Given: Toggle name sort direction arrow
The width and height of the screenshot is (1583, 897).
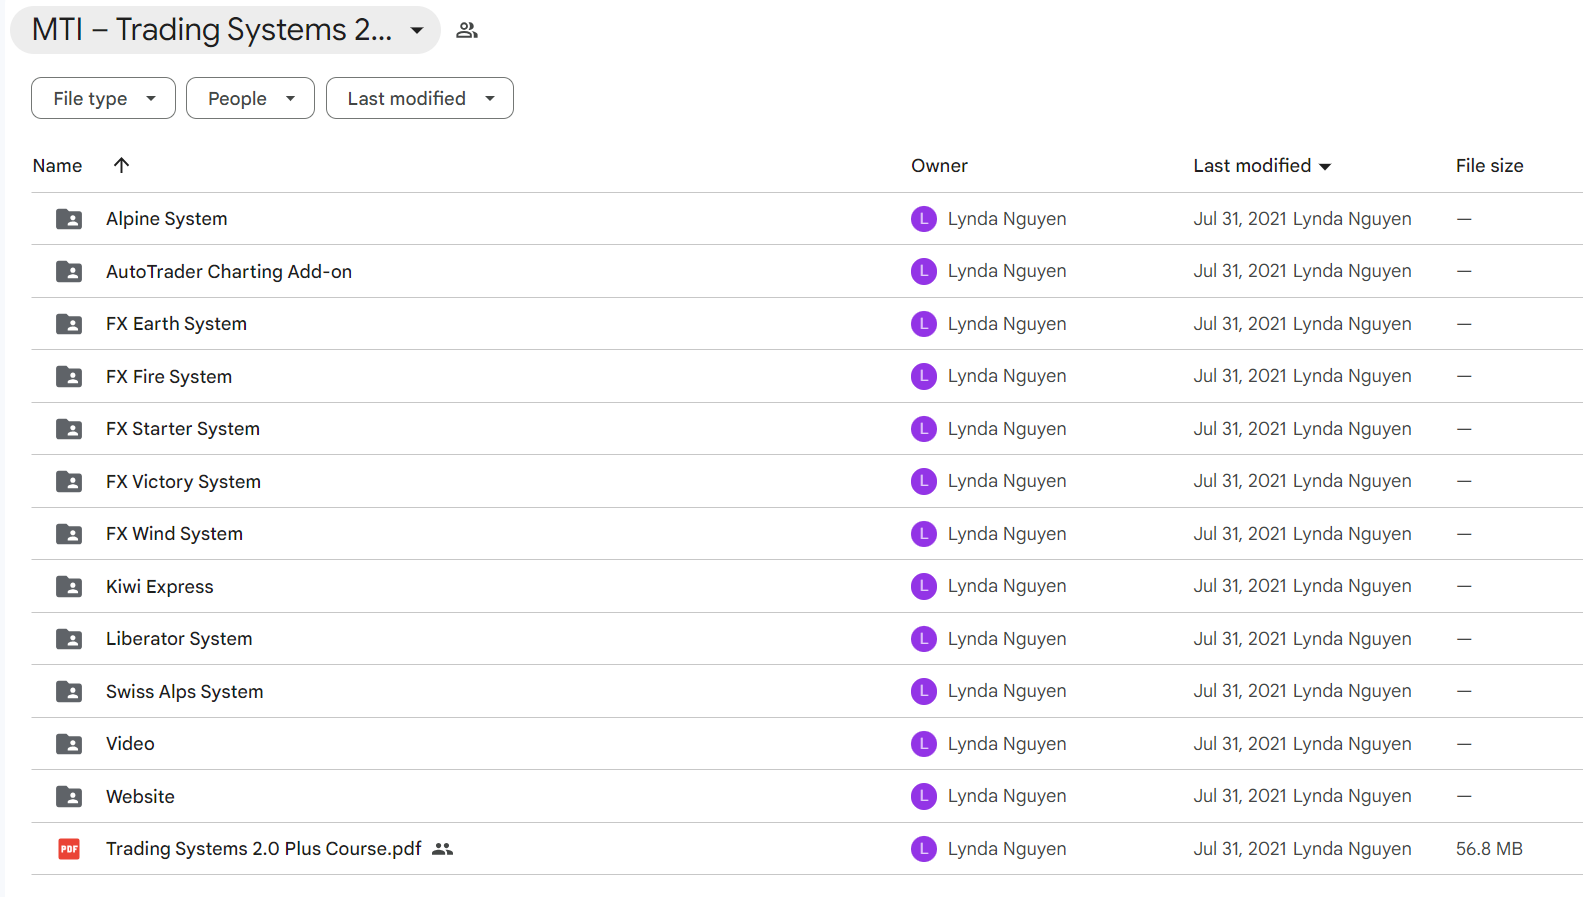Looking at the screenshot, I should pos(121,165).
